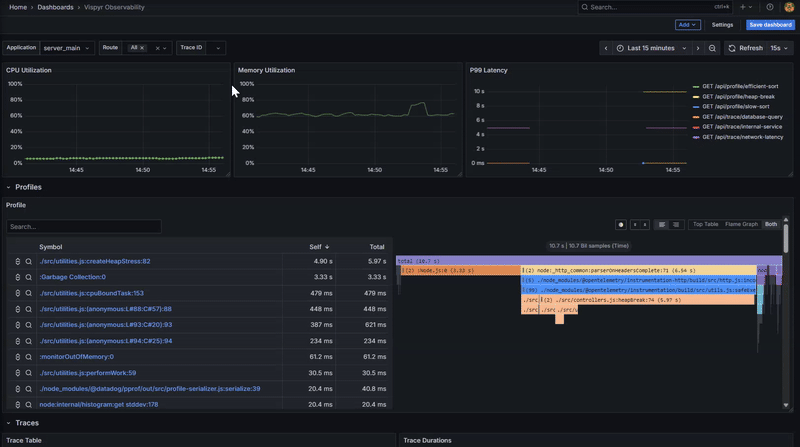Click the CPU Utilization panel title
Image resolution: width=800 pixels, height=447 pixels.
(x=29, y=70)
